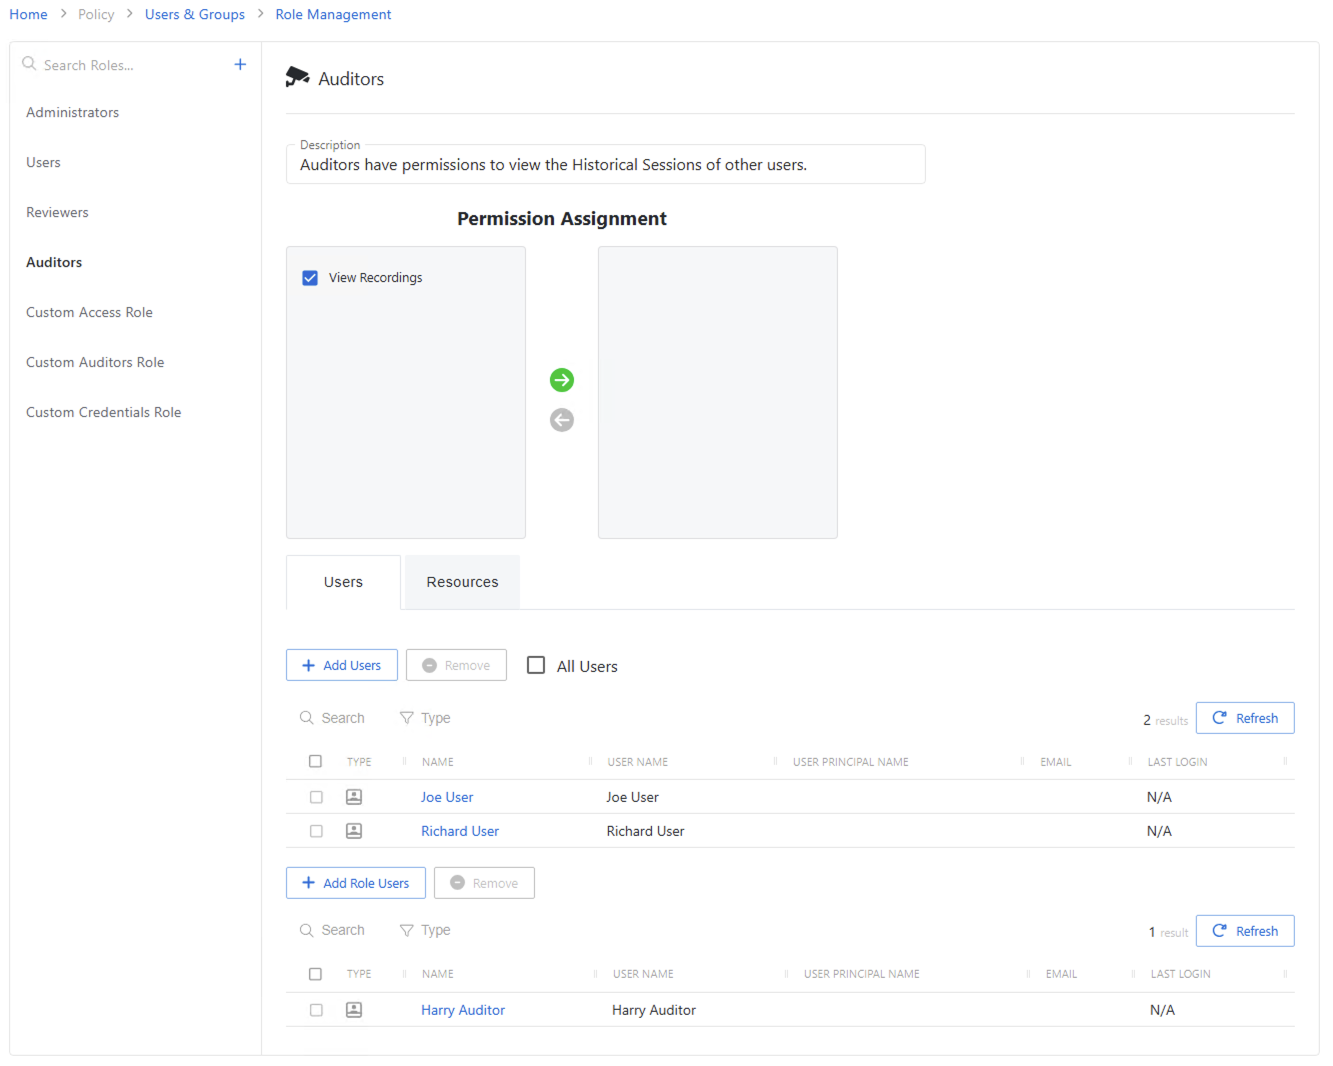Select the checkbox for Joe User row
Viewport: 1333px width, 1066px height.
tap(316, 797)
